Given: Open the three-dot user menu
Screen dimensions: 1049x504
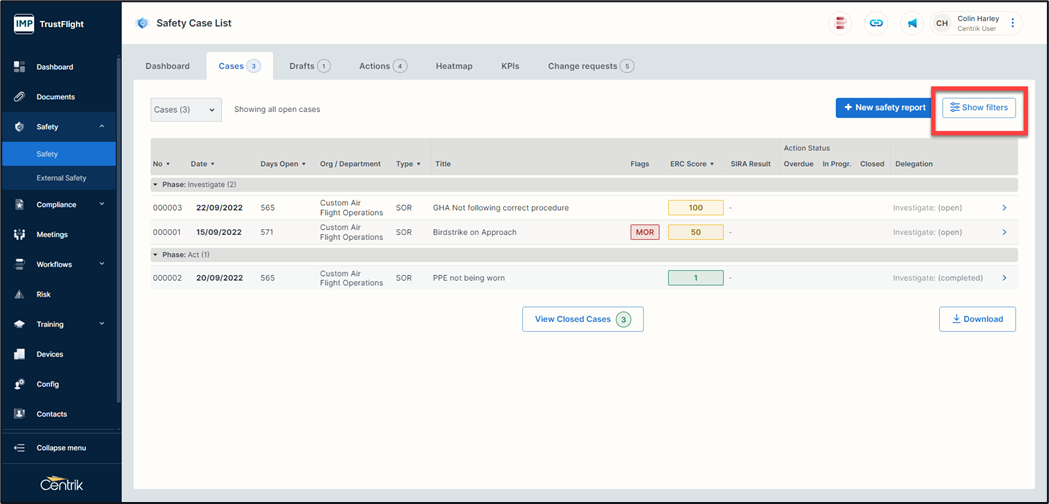Looking at the screenshot, I should tap(1013, 23).
